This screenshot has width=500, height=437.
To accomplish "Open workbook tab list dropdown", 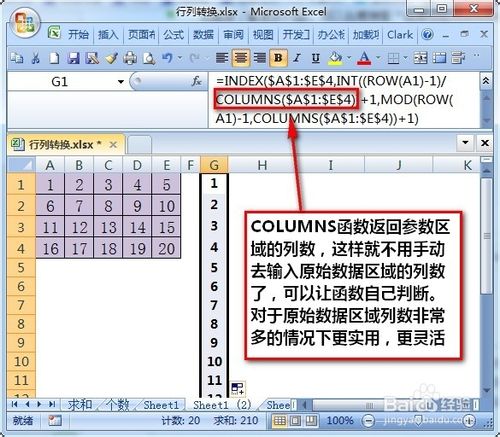I will (x=465, y=143).
